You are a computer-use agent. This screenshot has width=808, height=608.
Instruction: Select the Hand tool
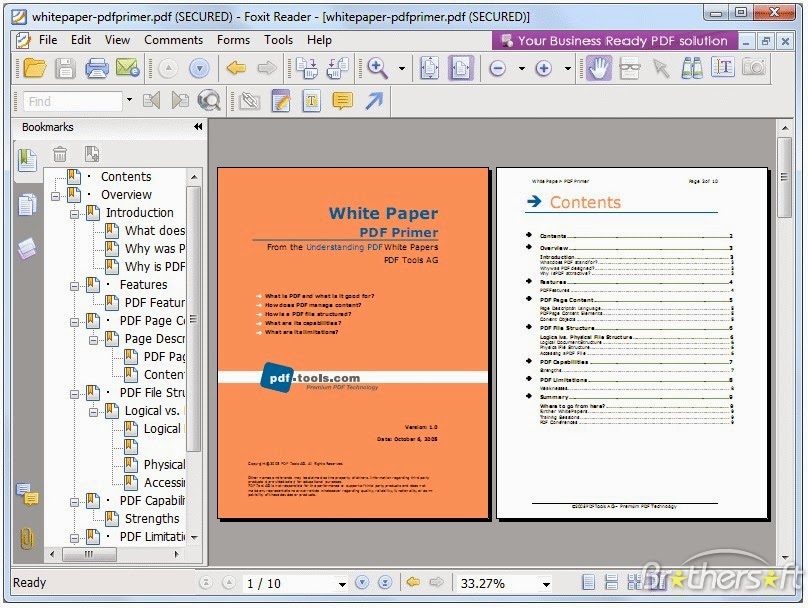(x=599, y=67)
